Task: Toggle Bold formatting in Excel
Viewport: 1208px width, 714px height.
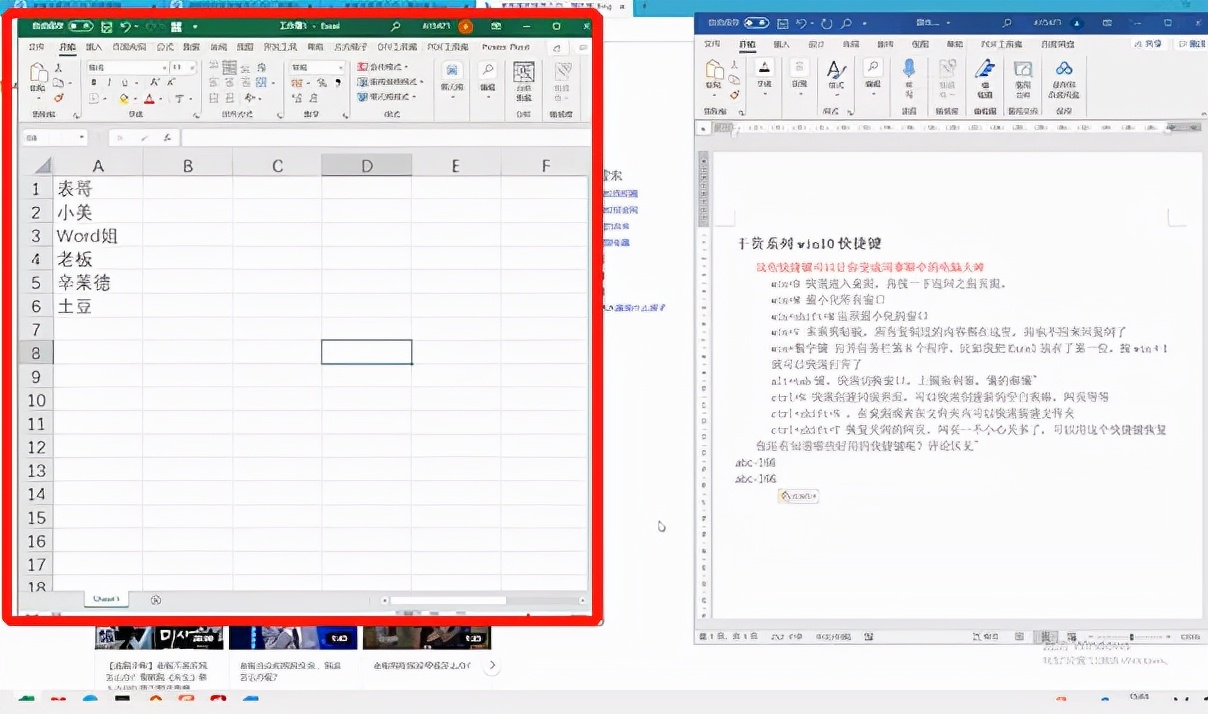Action: (92, 82)
